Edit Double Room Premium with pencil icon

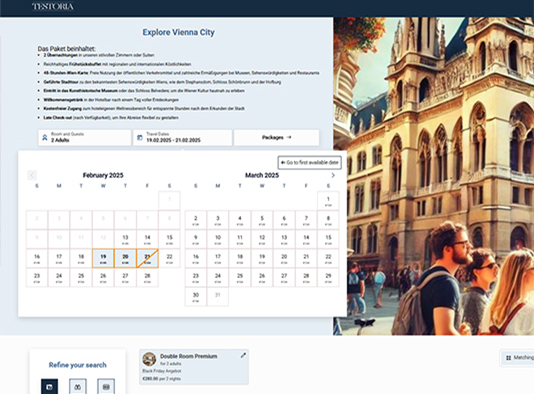[x=243, y=356]
